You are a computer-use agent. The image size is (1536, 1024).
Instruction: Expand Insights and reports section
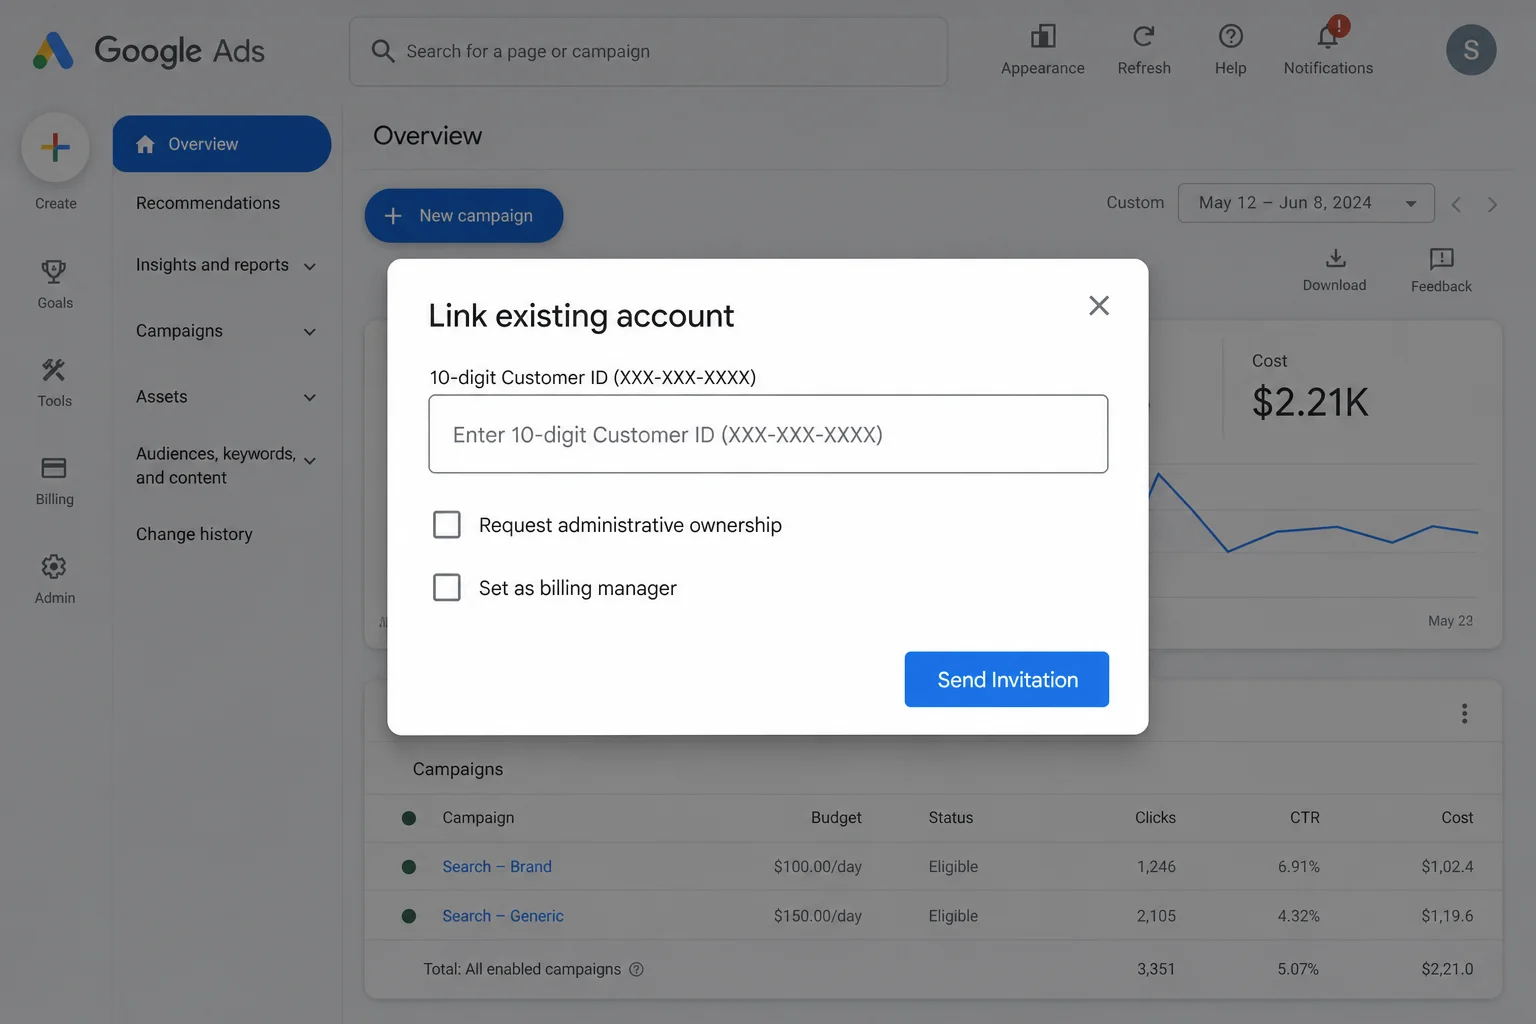[309, 266]
